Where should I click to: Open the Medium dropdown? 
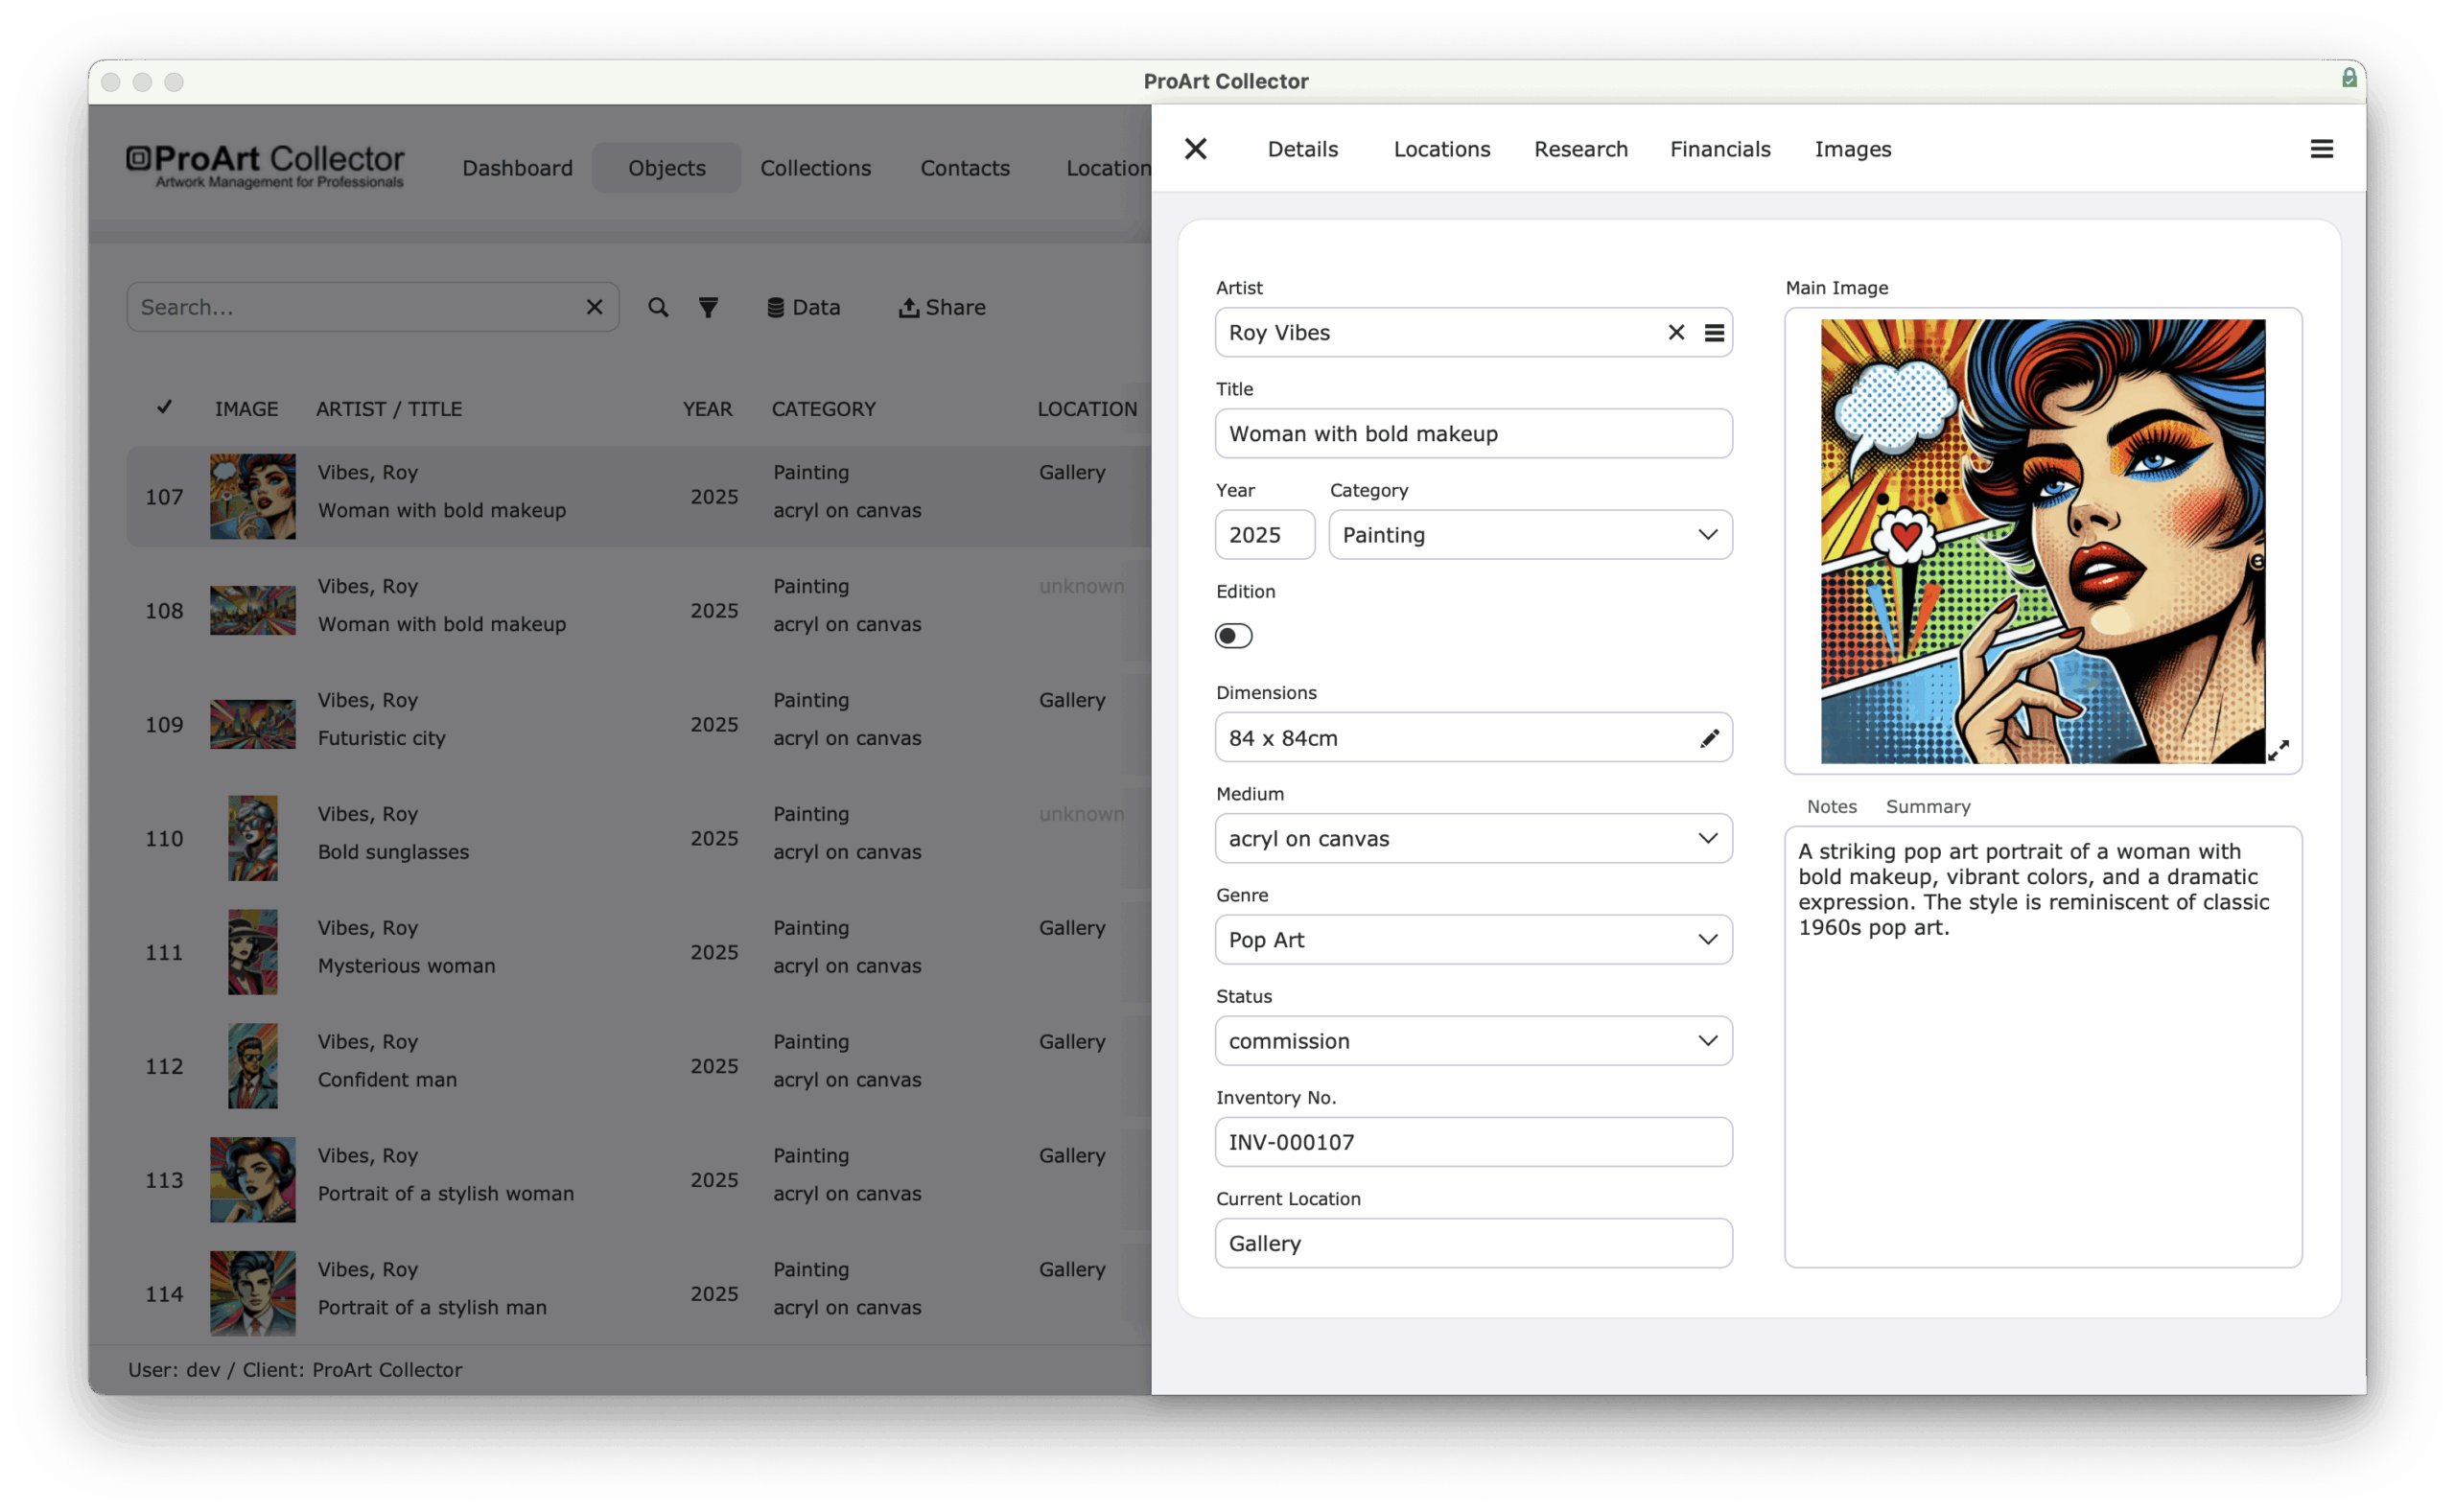1473,838
